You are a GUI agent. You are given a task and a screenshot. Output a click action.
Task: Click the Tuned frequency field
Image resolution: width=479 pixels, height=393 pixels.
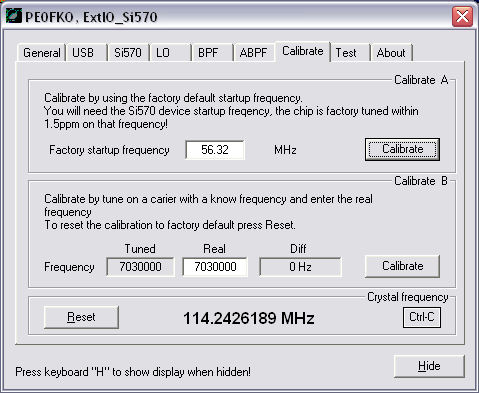tap(140, 267)
